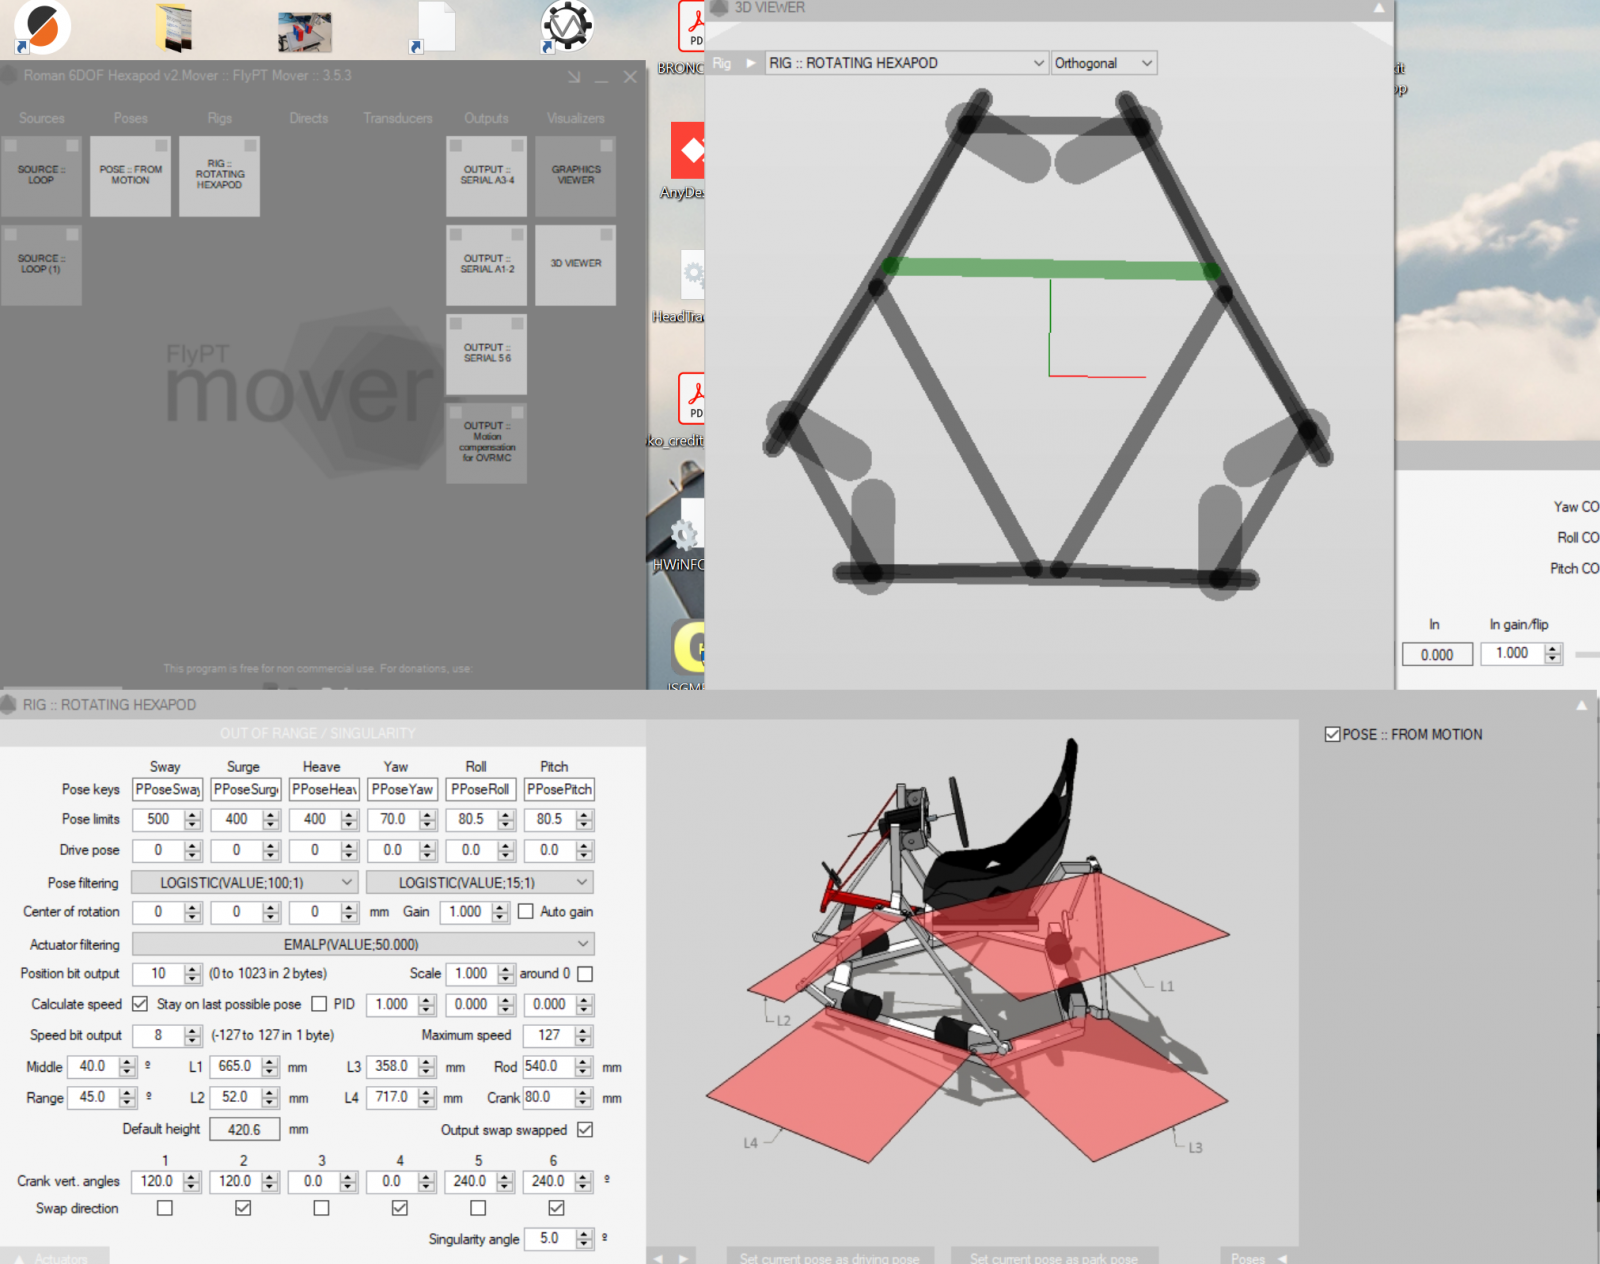Screen dimensions: 1600x1264
Task: Click the In gain/flip 1.000 stepper
Action: point(1552,653)
